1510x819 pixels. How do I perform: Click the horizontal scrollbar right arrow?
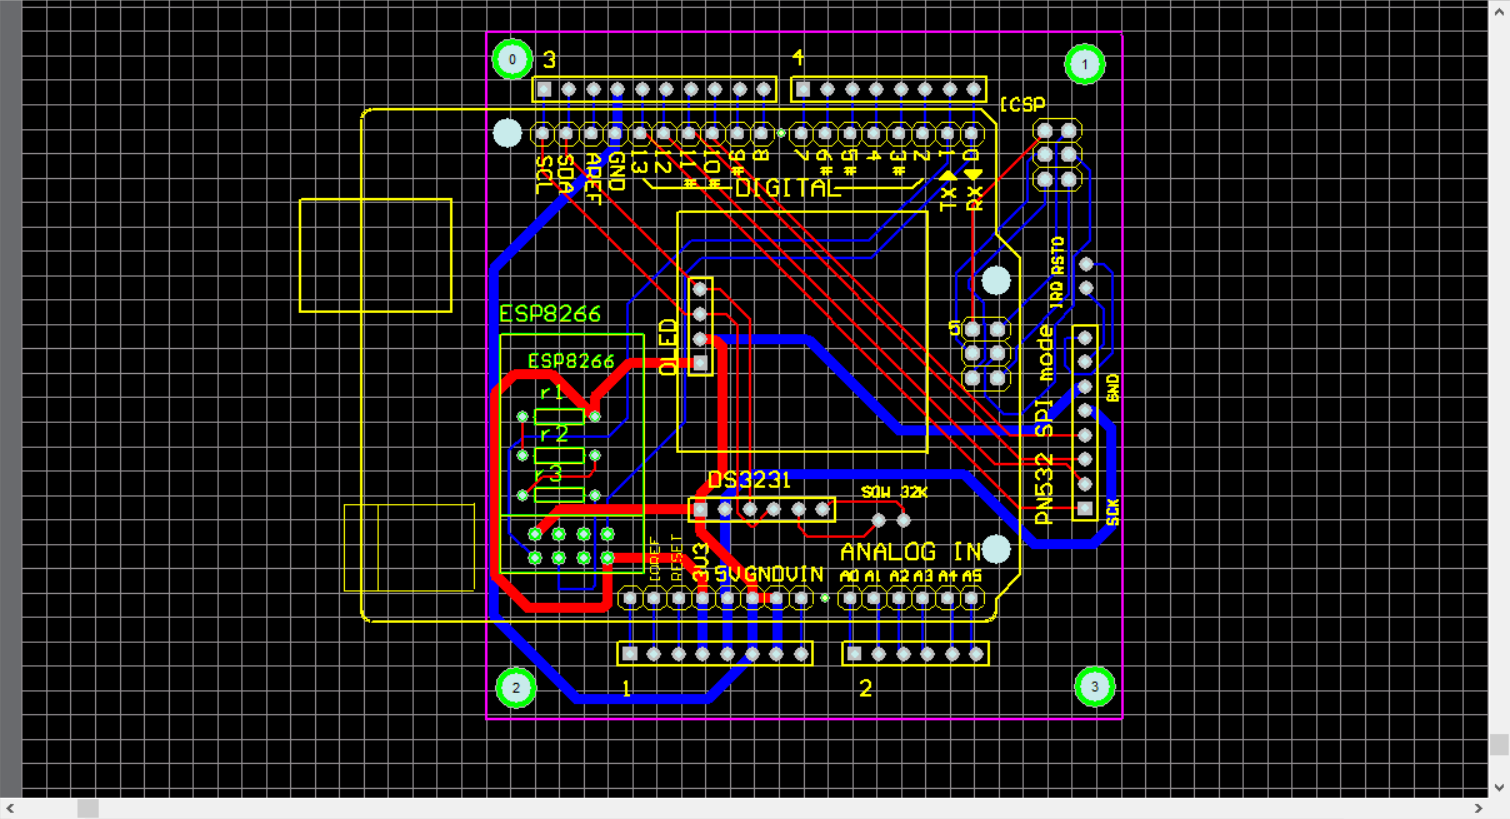pyautogui.click(x=1478, y=808)
